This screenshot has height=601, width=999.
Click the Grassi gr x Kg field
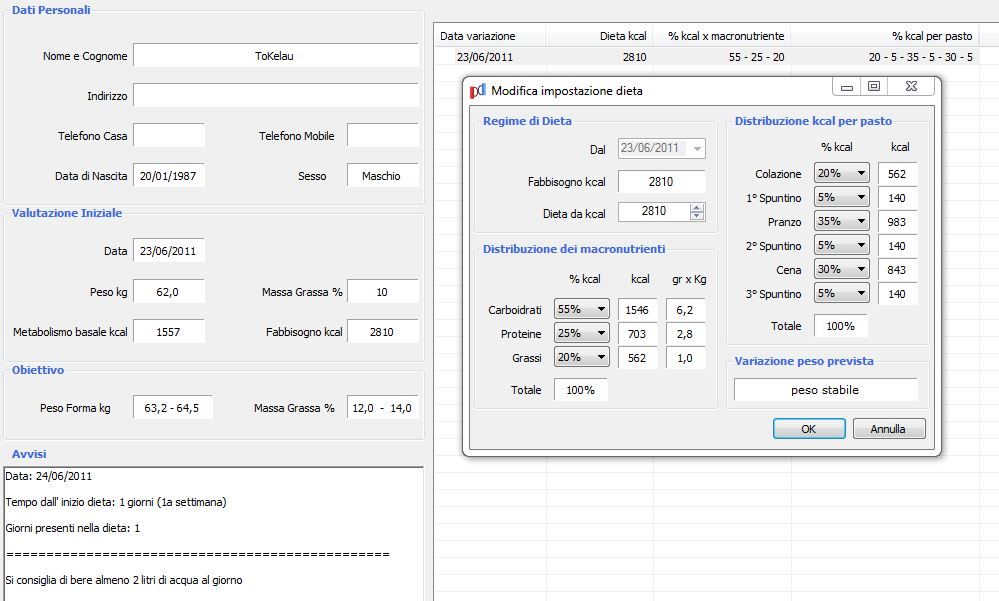686,358
